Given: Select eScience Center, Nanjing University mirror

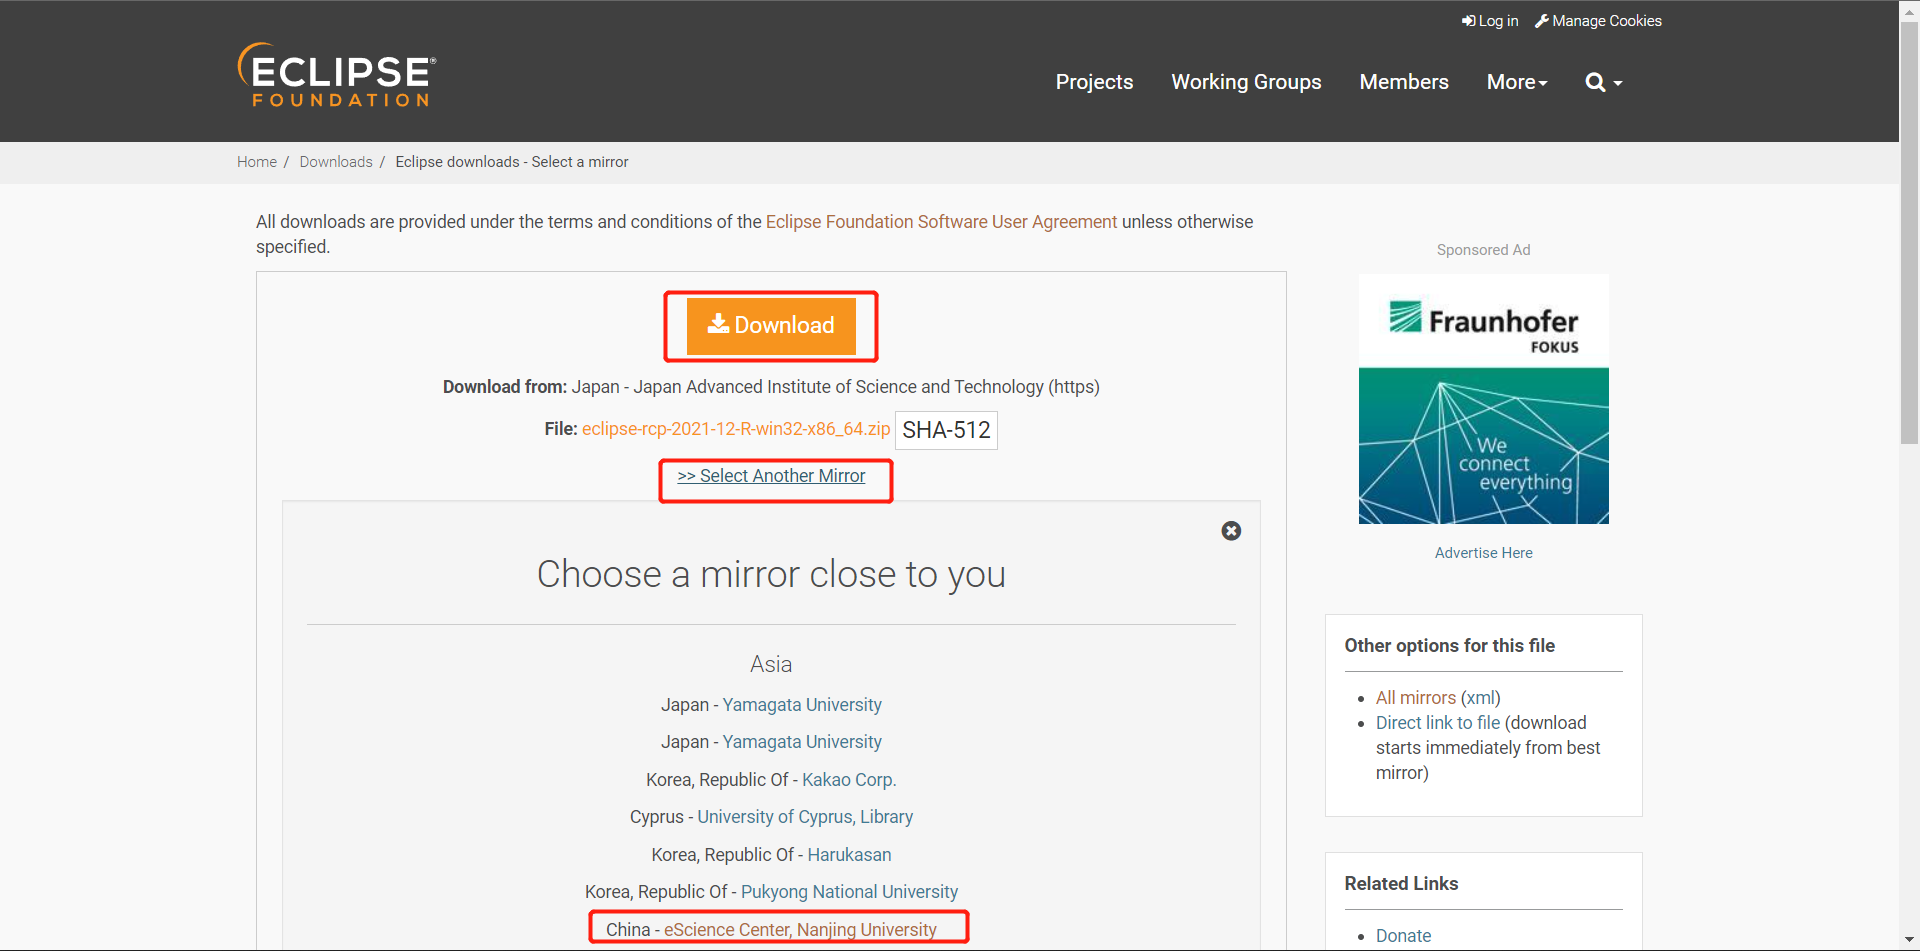Looking at the screenshot, I should (800, 930).
